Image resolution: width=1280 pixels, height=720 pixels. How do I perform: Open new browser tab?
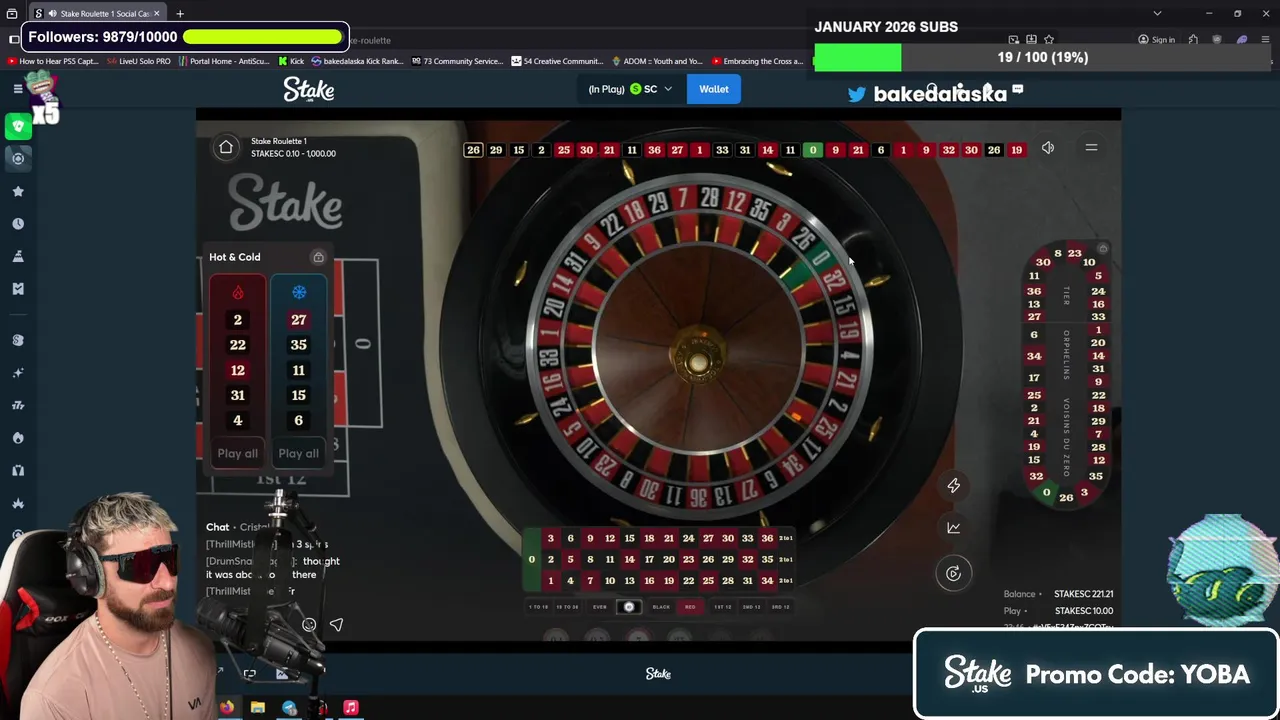coord(180,14)
